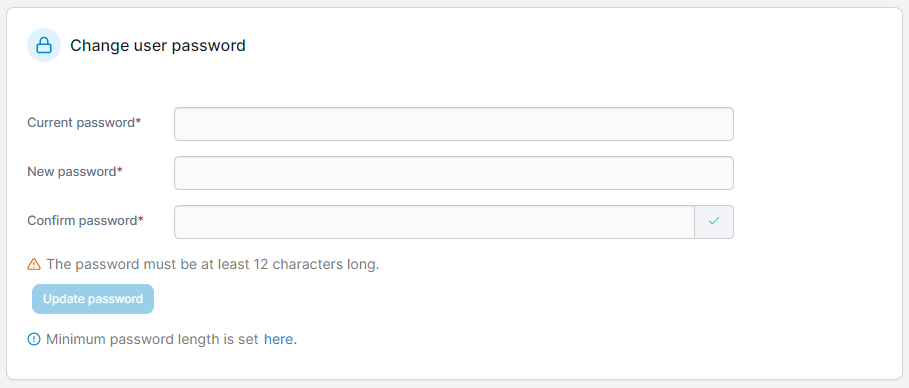Click the red asterisk after New password
Viewport: 909px width, 388px height.
(120, 170)
